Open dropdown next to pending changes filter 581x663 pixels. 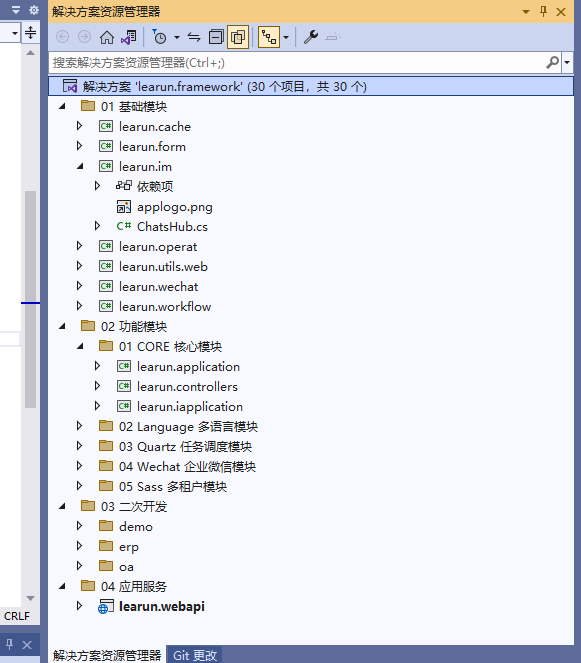coord(177,37)
